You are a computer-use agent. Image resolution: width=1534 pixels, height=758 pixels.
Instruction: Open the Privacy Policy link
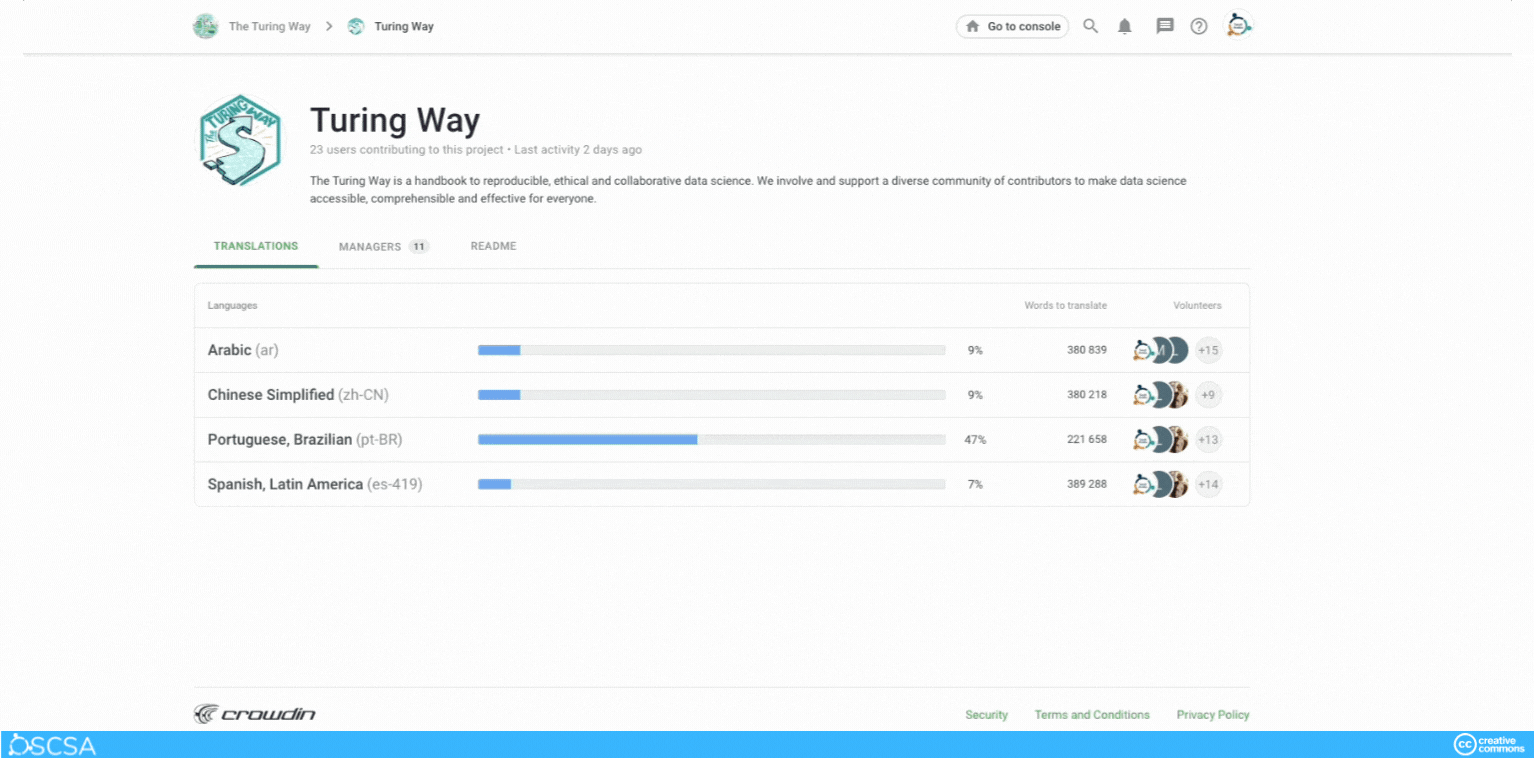point(1212,714)
